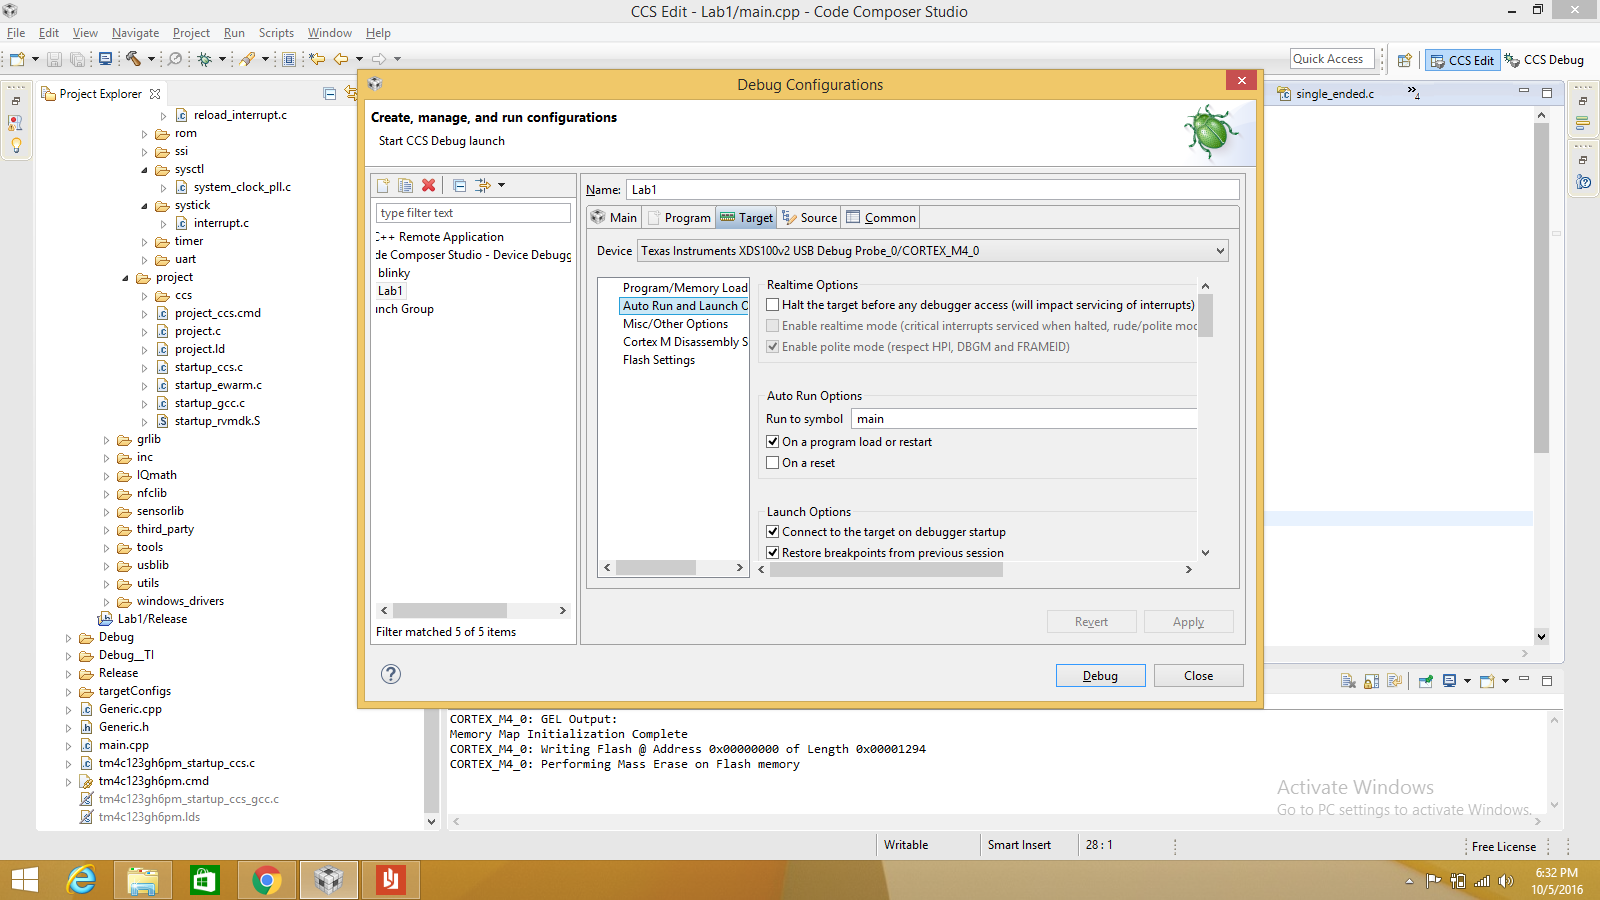Switch to the Source tab
Viewport: 1600px width, 900px height.
pos(809,217)
